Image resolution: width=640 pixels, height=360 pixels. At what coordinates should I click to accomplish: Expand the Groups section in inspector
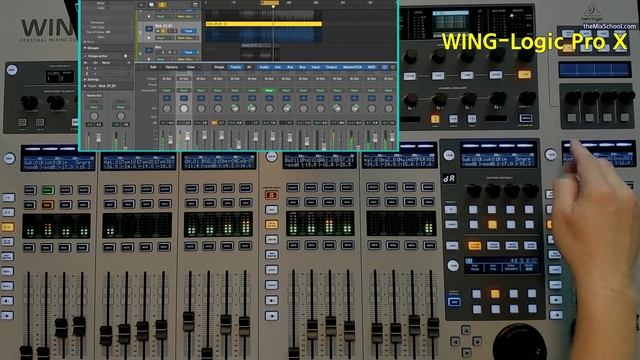click(x=85, y=48)
